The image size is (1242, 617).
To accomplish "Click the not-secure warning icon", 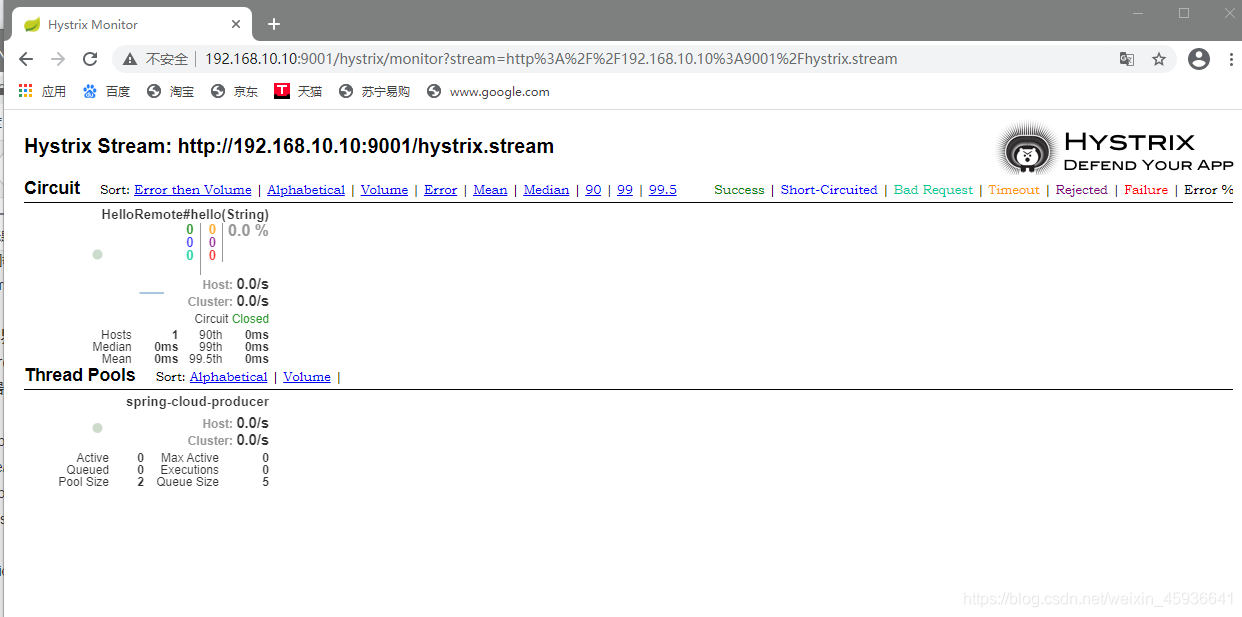I will coord(129,59).
